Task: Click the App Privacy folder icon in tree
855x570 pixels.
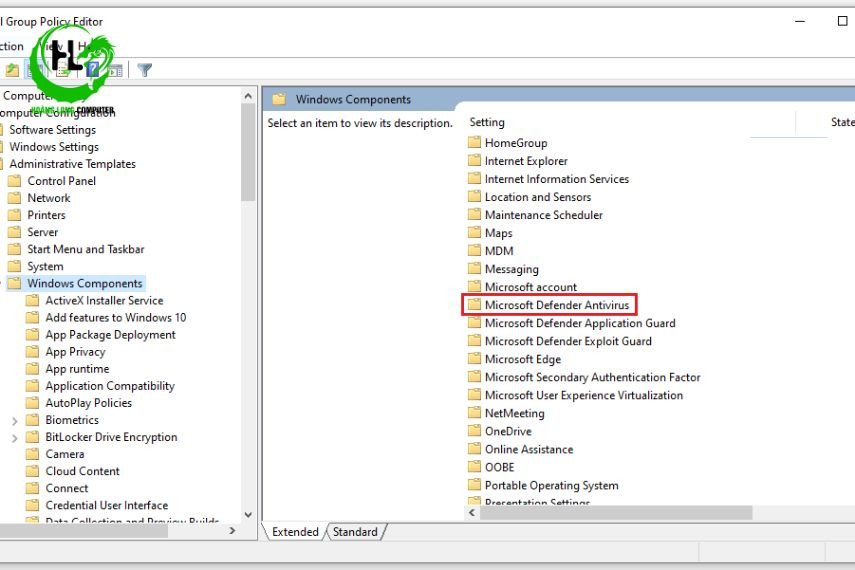Action: click(x=33, y=352)
